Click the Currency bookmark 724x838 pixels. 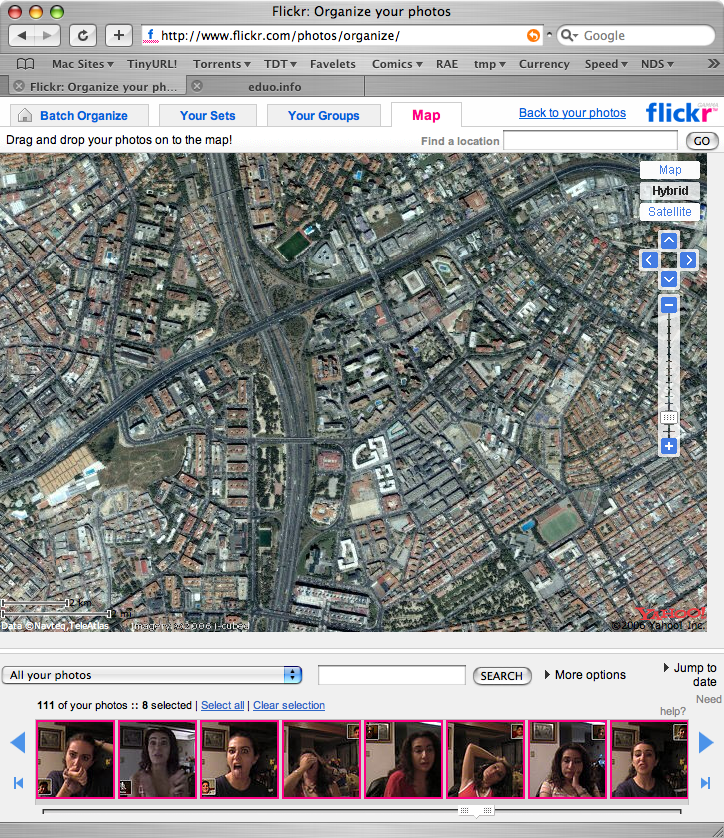544,64
